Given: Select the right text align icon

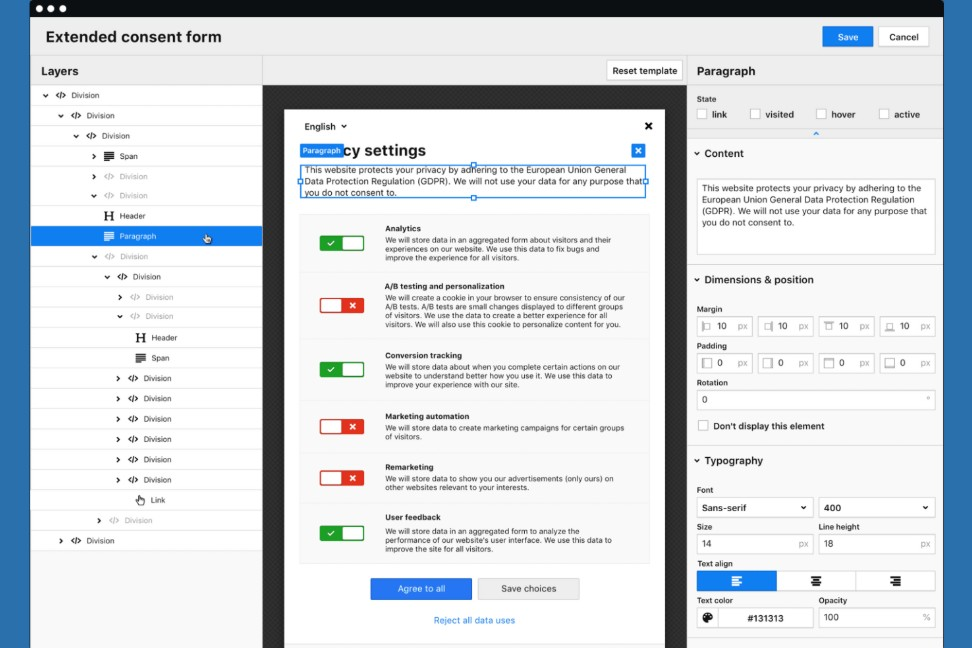Looking at the screenshot, I should pos(896,580).
